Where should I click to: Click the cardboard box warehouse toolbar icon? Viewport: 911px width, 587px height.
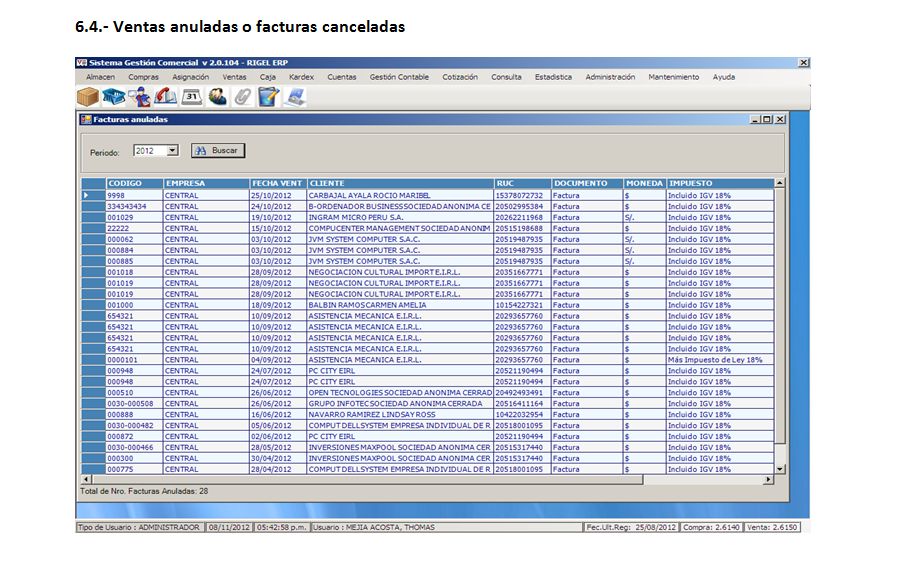[88, 96]
